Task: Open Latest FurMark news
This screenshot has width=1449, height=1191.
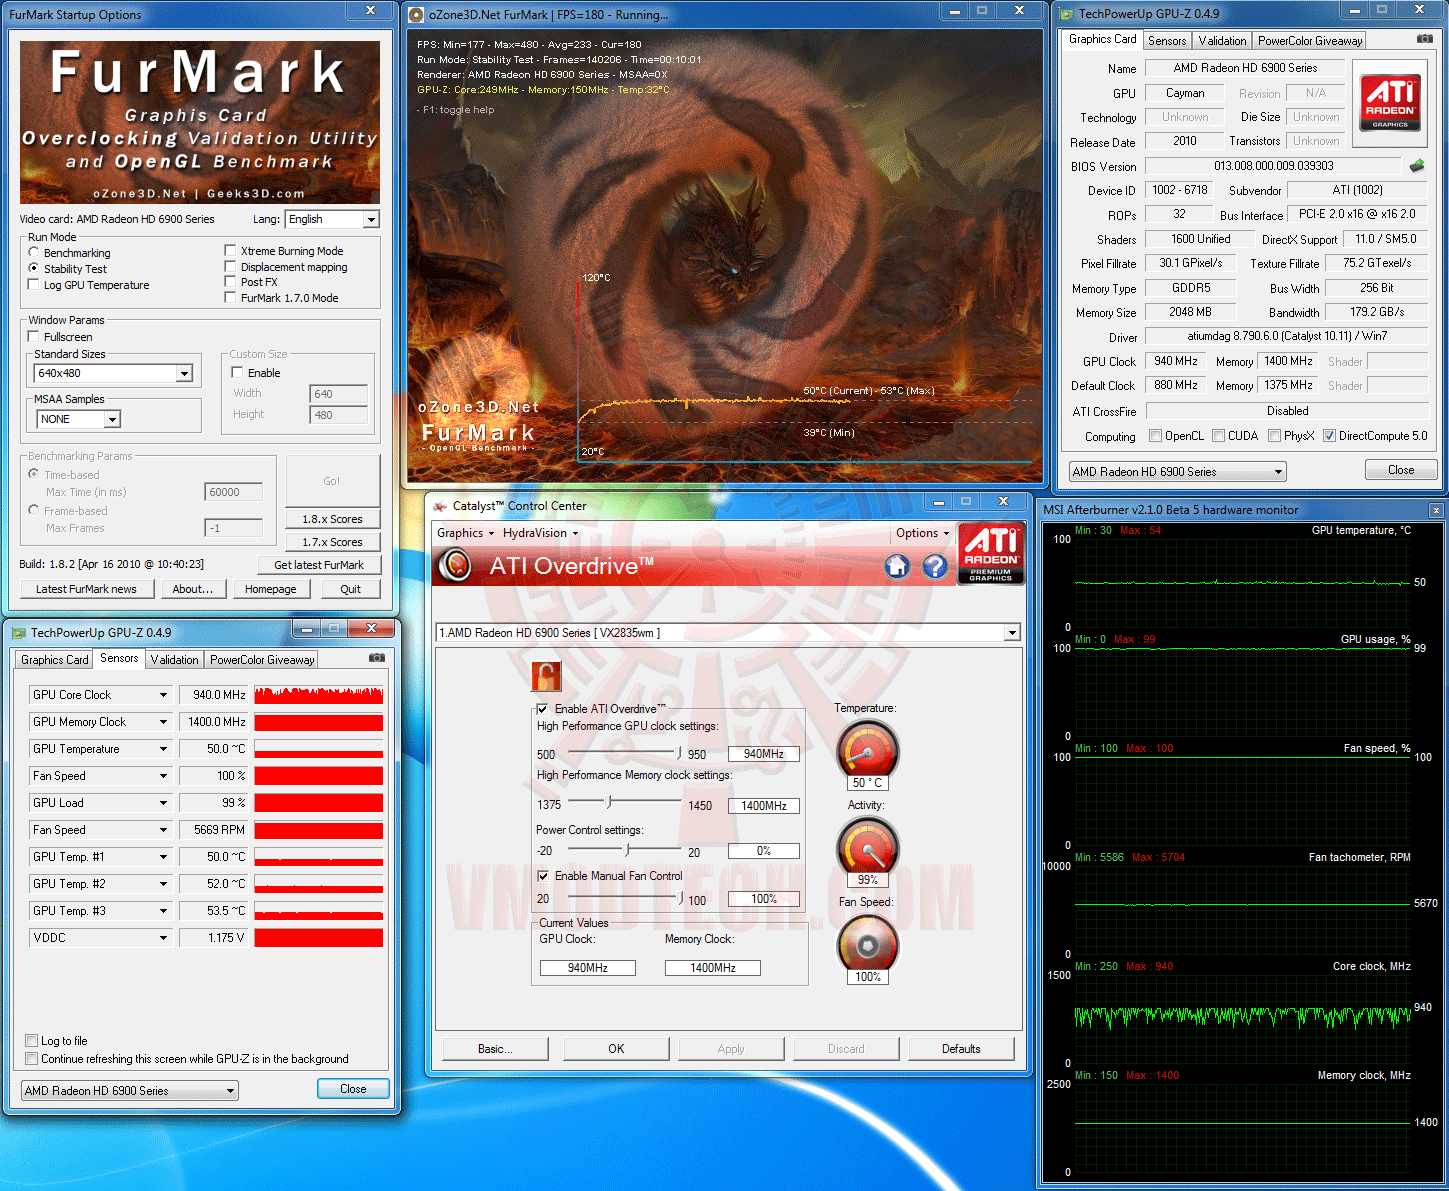Action: [x=86, y=589]
